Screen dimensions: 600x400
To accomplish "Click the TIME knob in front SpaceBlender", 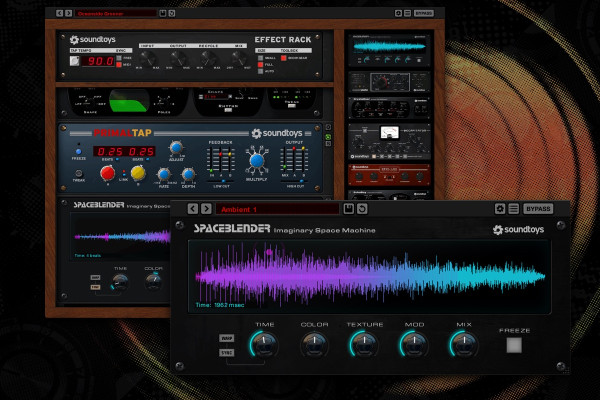I will point(264,344).
